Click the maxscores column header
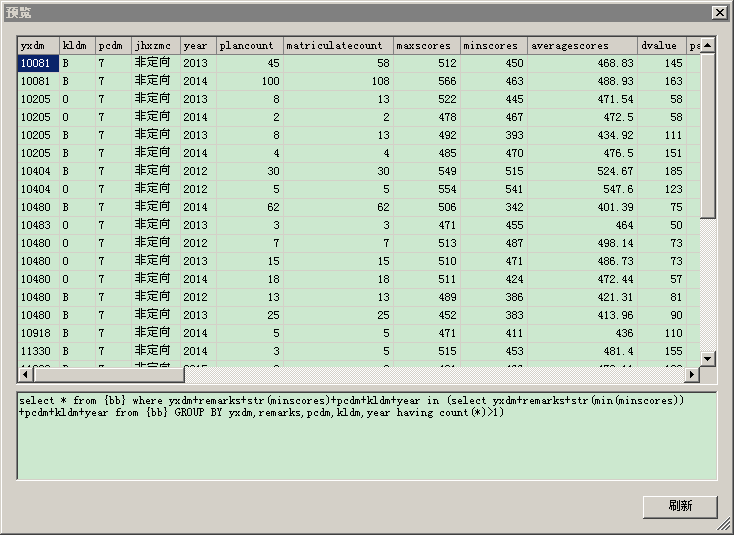This screenshot has height=535, width=734. click(427, 46)
